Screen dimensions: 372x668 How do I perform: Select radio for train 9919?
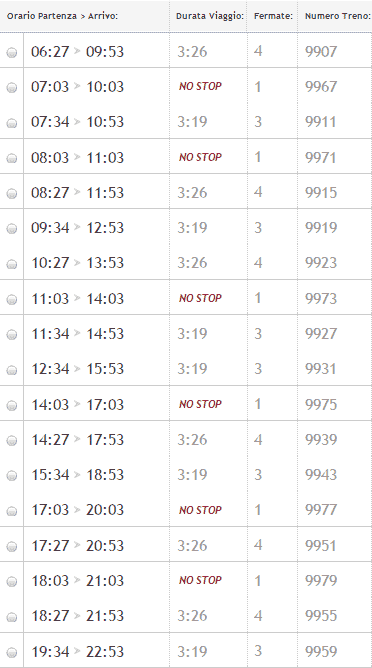click(x=12, y=229)
